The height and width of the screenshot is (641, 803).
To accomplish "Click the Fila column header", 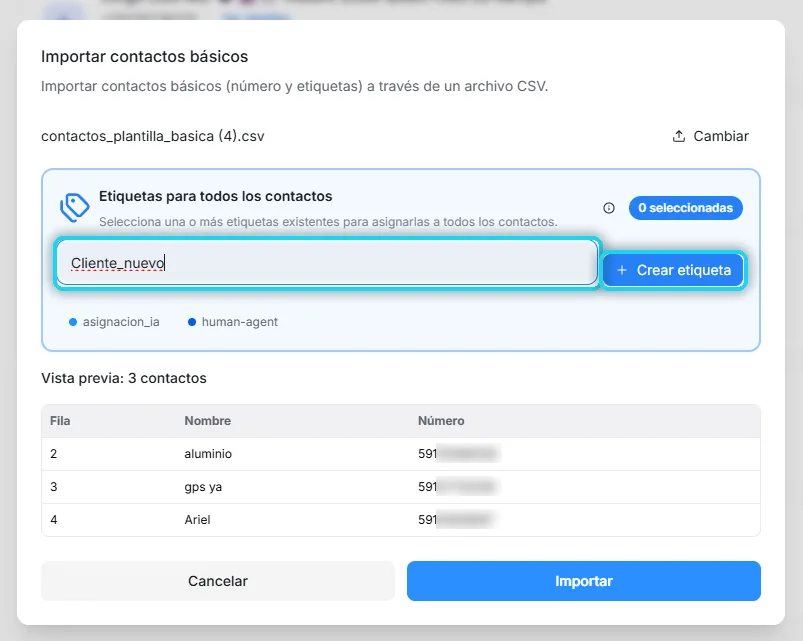I will 60,421.
